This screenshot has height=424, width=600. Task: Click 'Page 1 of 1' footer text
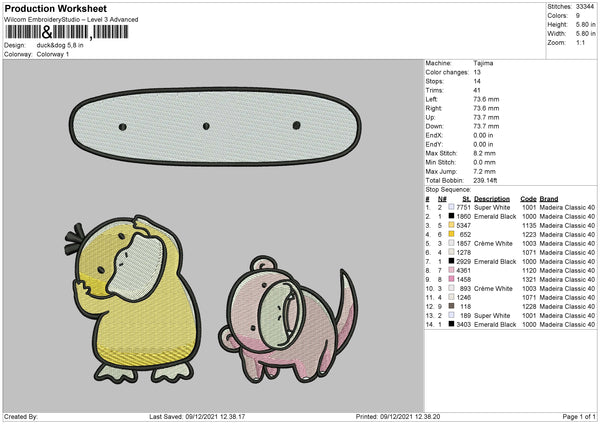579,416
